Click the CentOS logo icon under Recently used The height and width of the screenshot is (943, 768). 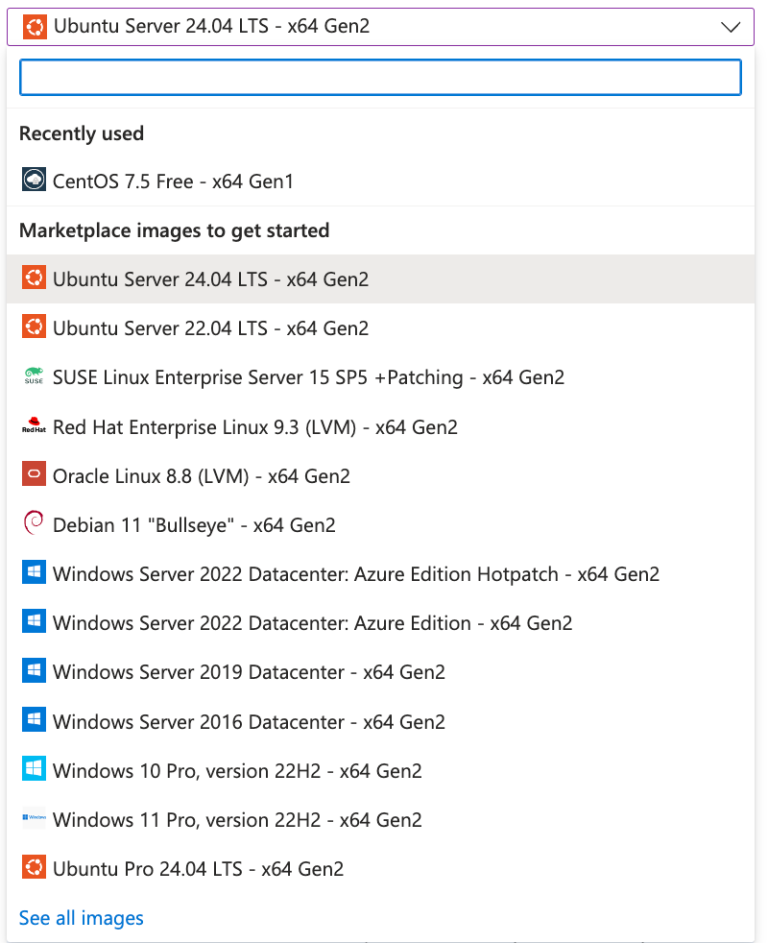34,181
